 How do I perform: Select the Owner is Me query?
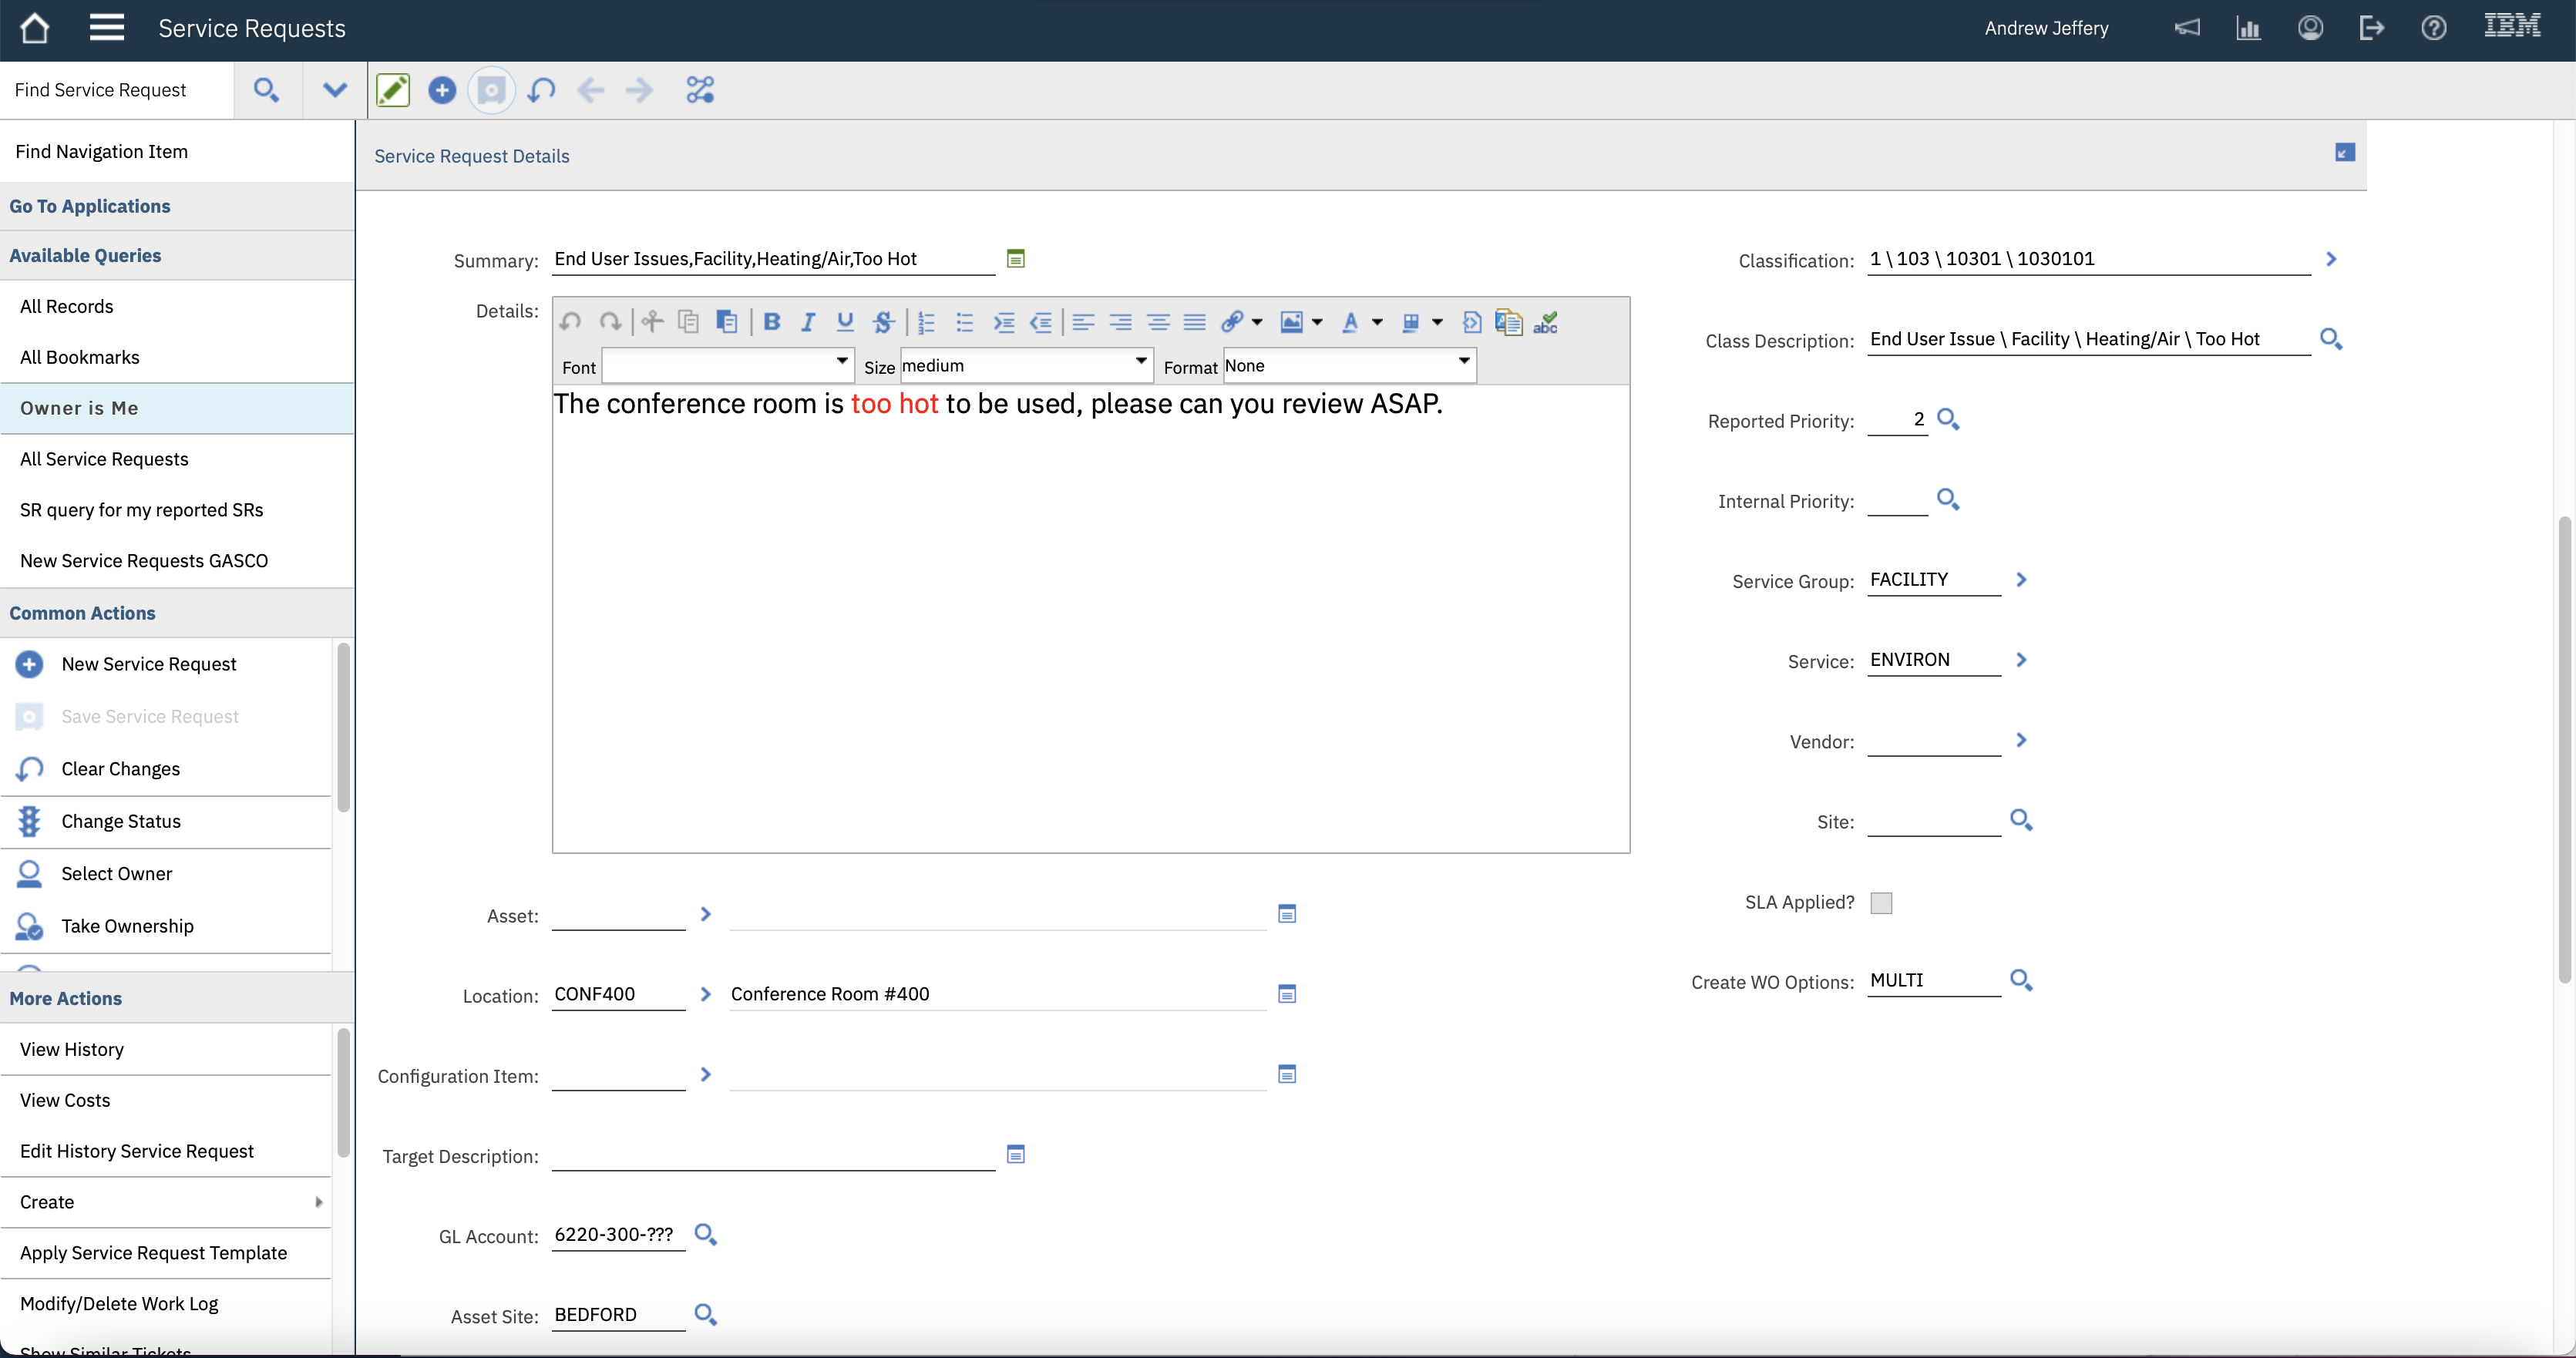click(79, 408)
